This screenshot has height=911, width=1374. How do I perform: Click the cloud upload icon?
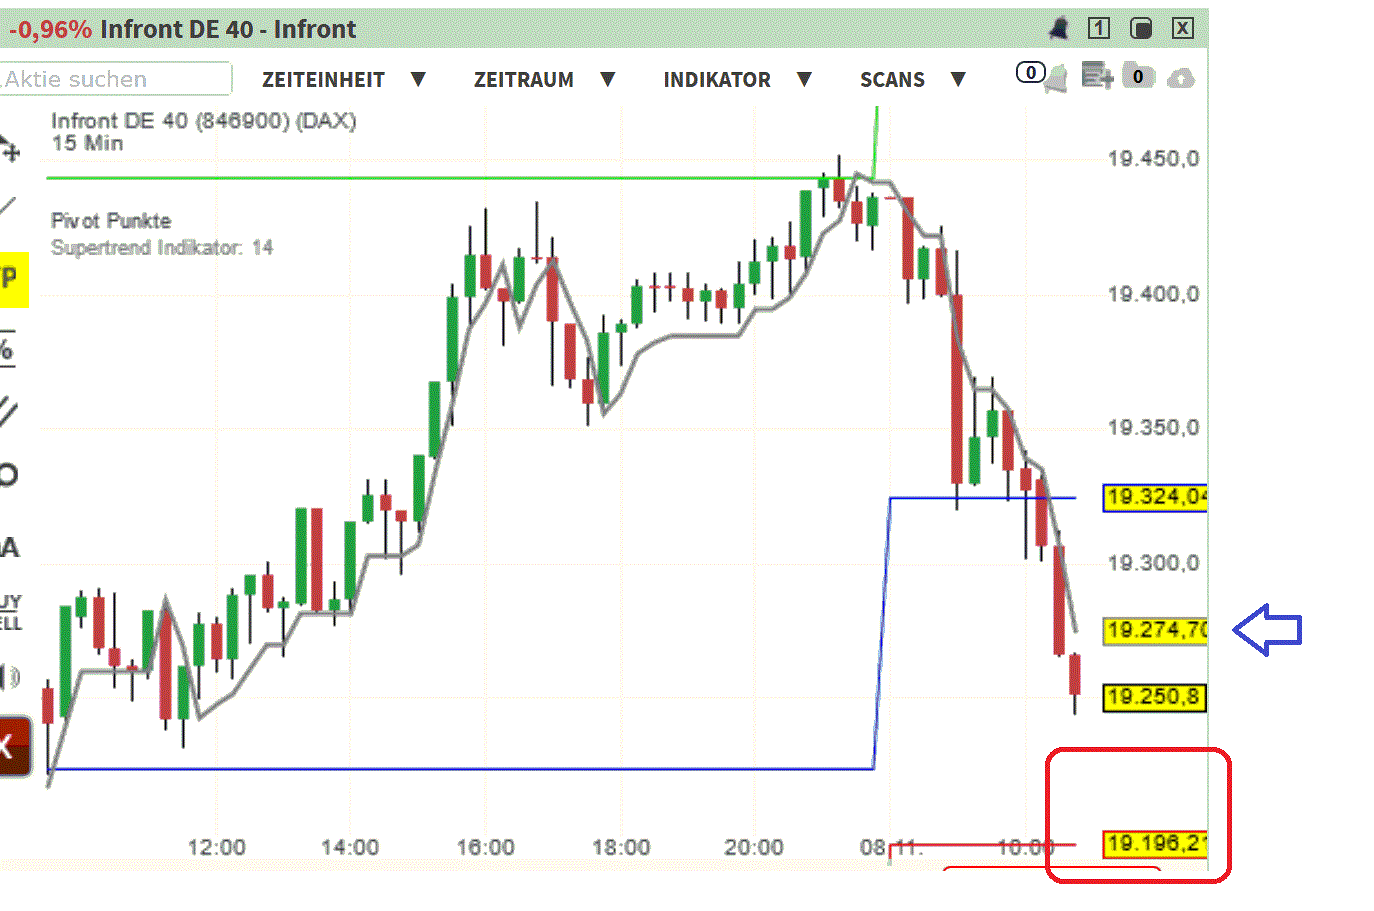click(x=1181, y=78)
